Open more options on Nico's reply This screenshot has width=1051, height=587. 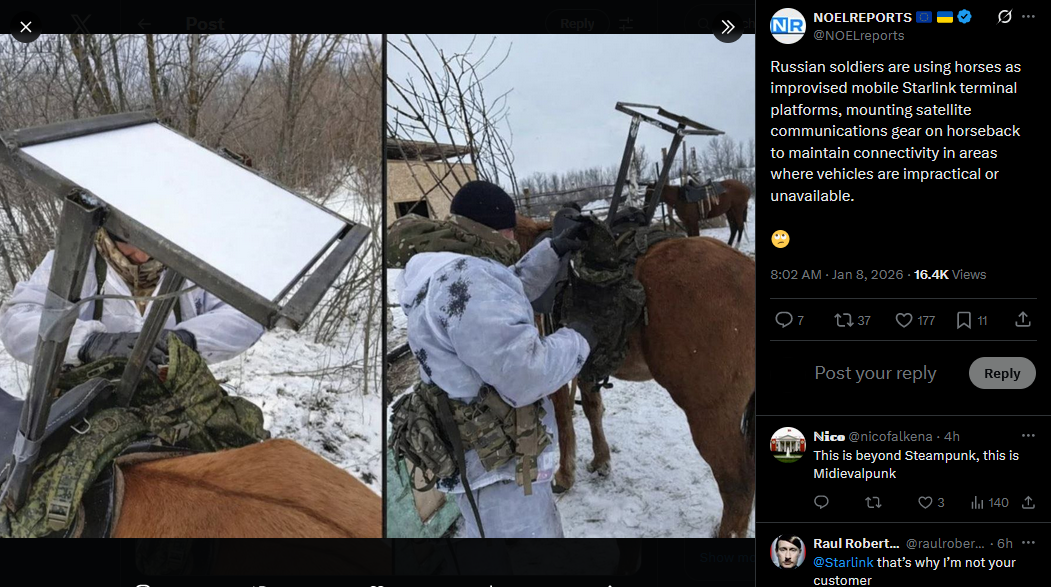coord(1028,436)
